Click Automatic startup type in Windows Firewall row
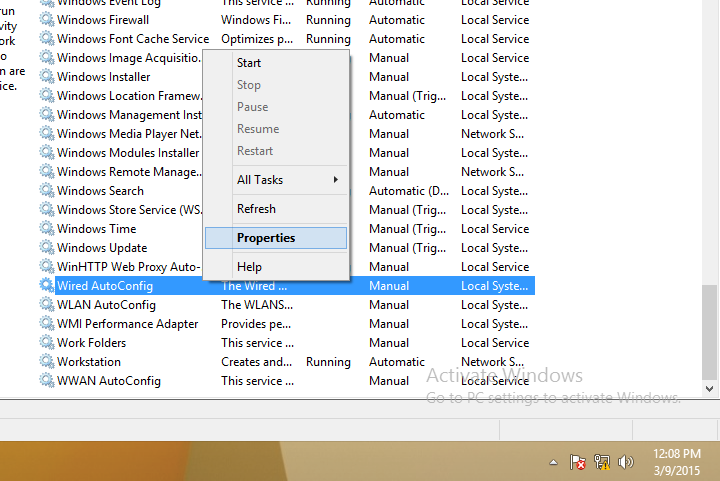 [x=397, y=20]
